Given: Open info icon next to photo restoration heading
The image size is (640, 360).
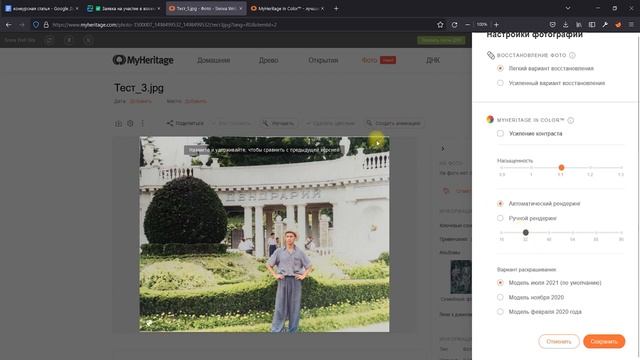Looking at the screenshot, I should tap(572, 55).
